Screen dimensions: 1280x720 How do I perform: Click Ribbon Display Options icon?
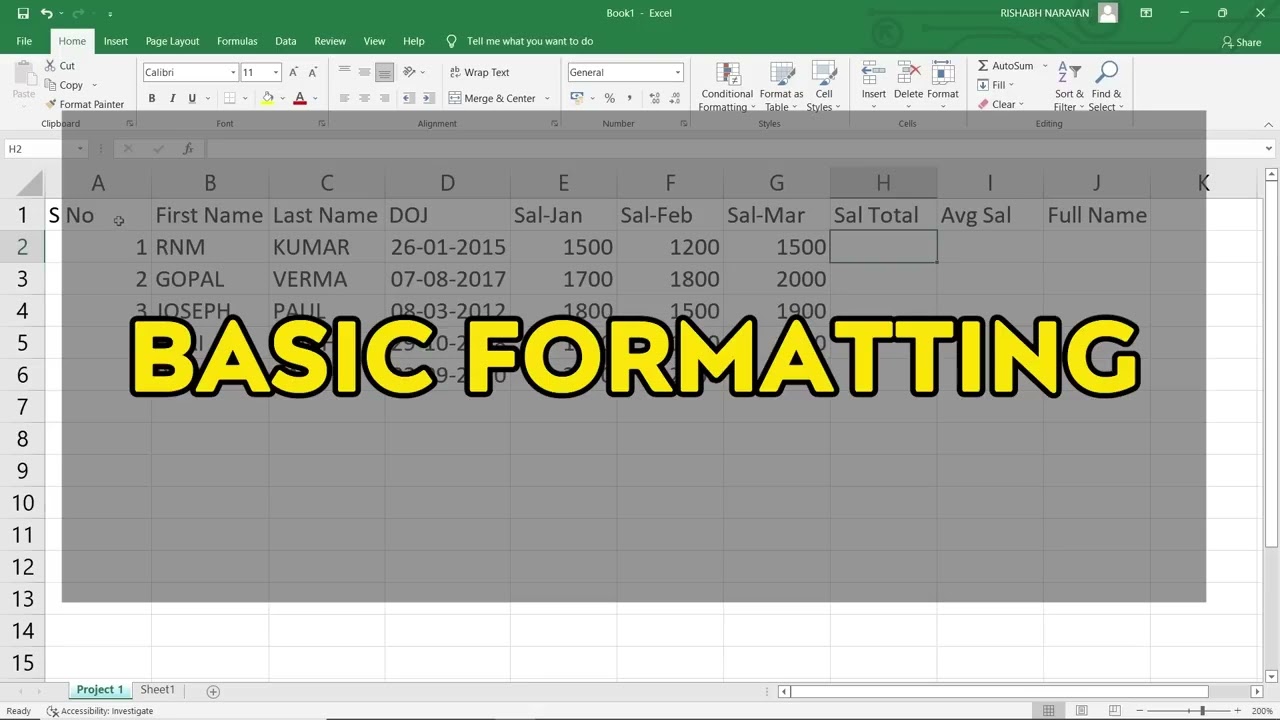(1146, 13)
